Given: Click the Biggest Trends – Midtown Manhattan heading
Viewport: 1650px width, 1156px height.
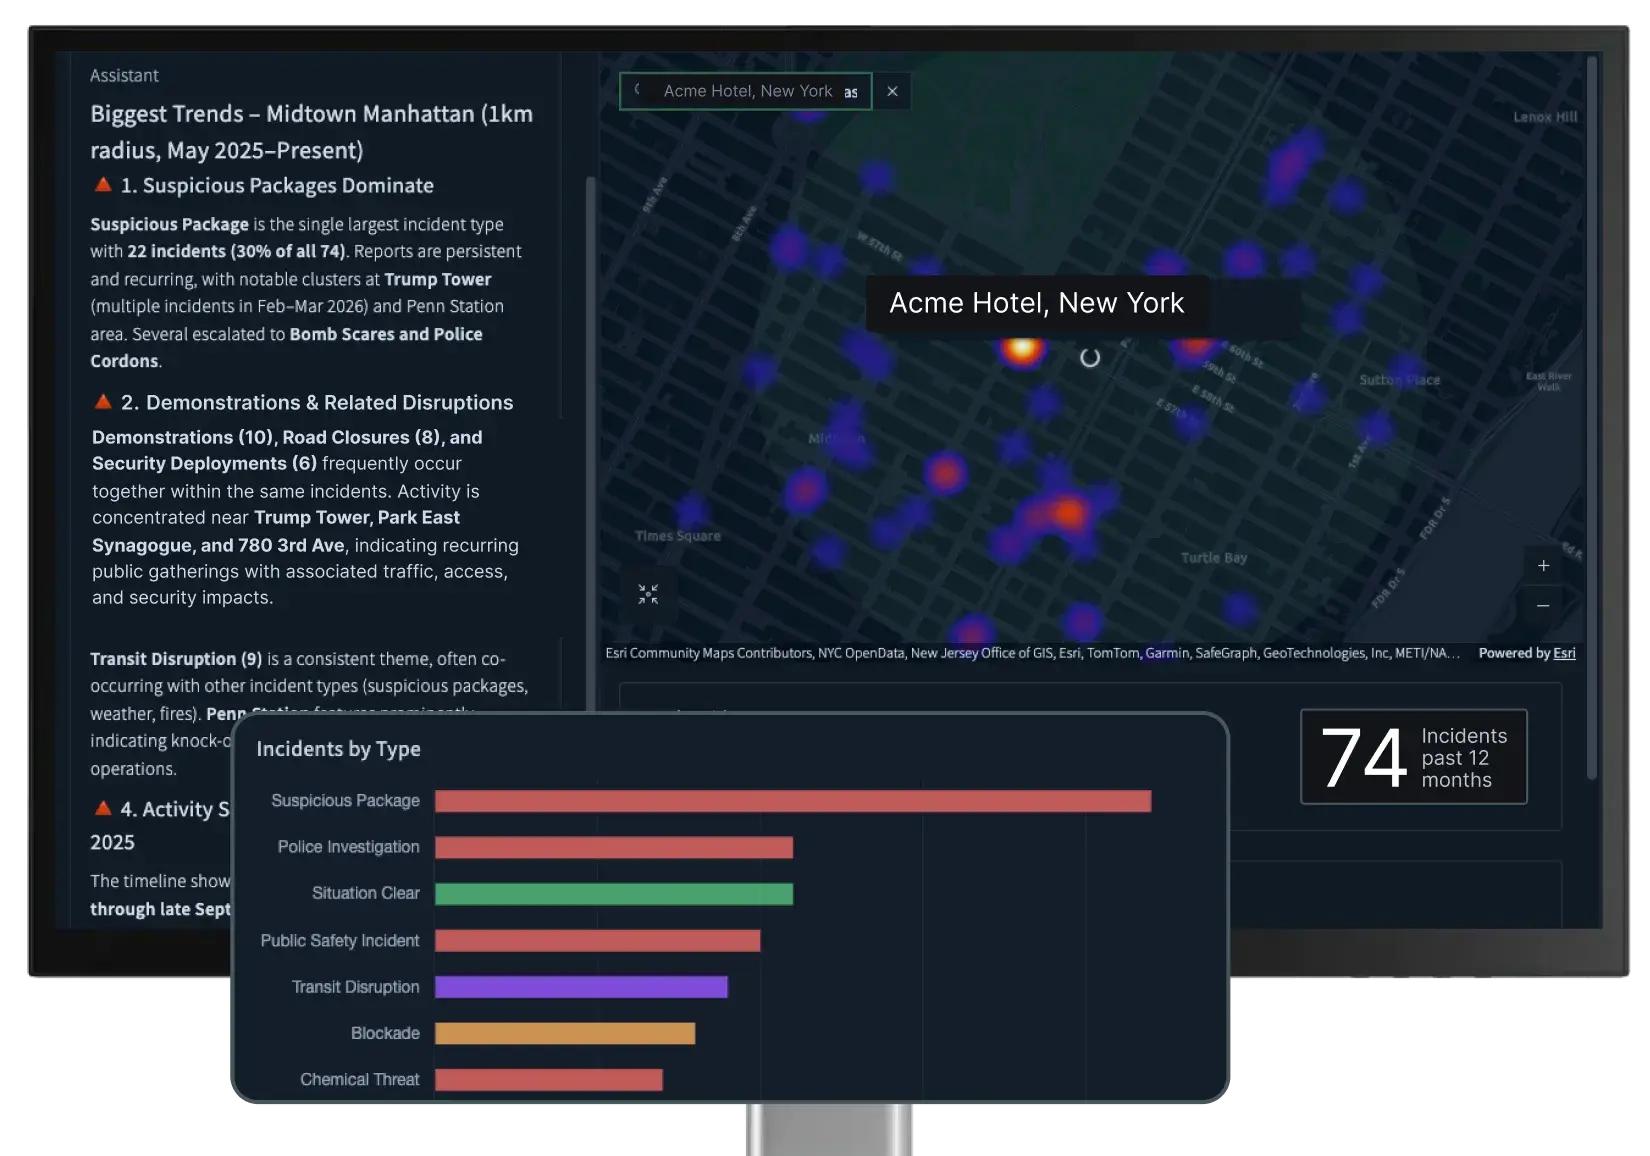Looking at the screenshot, I should click(x=311, y=132).
